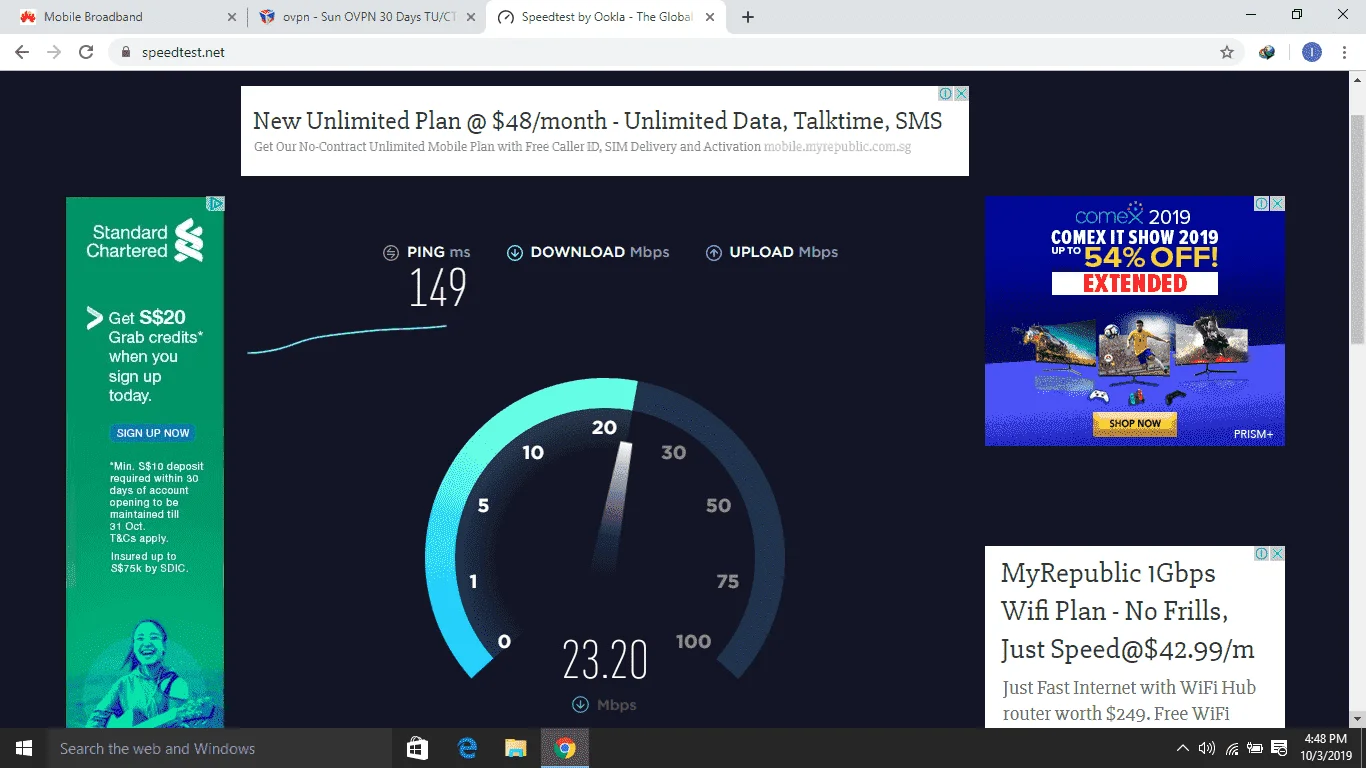Open the Windows Start menu
Screen dimensions: 1366x768
click(24, 748)
